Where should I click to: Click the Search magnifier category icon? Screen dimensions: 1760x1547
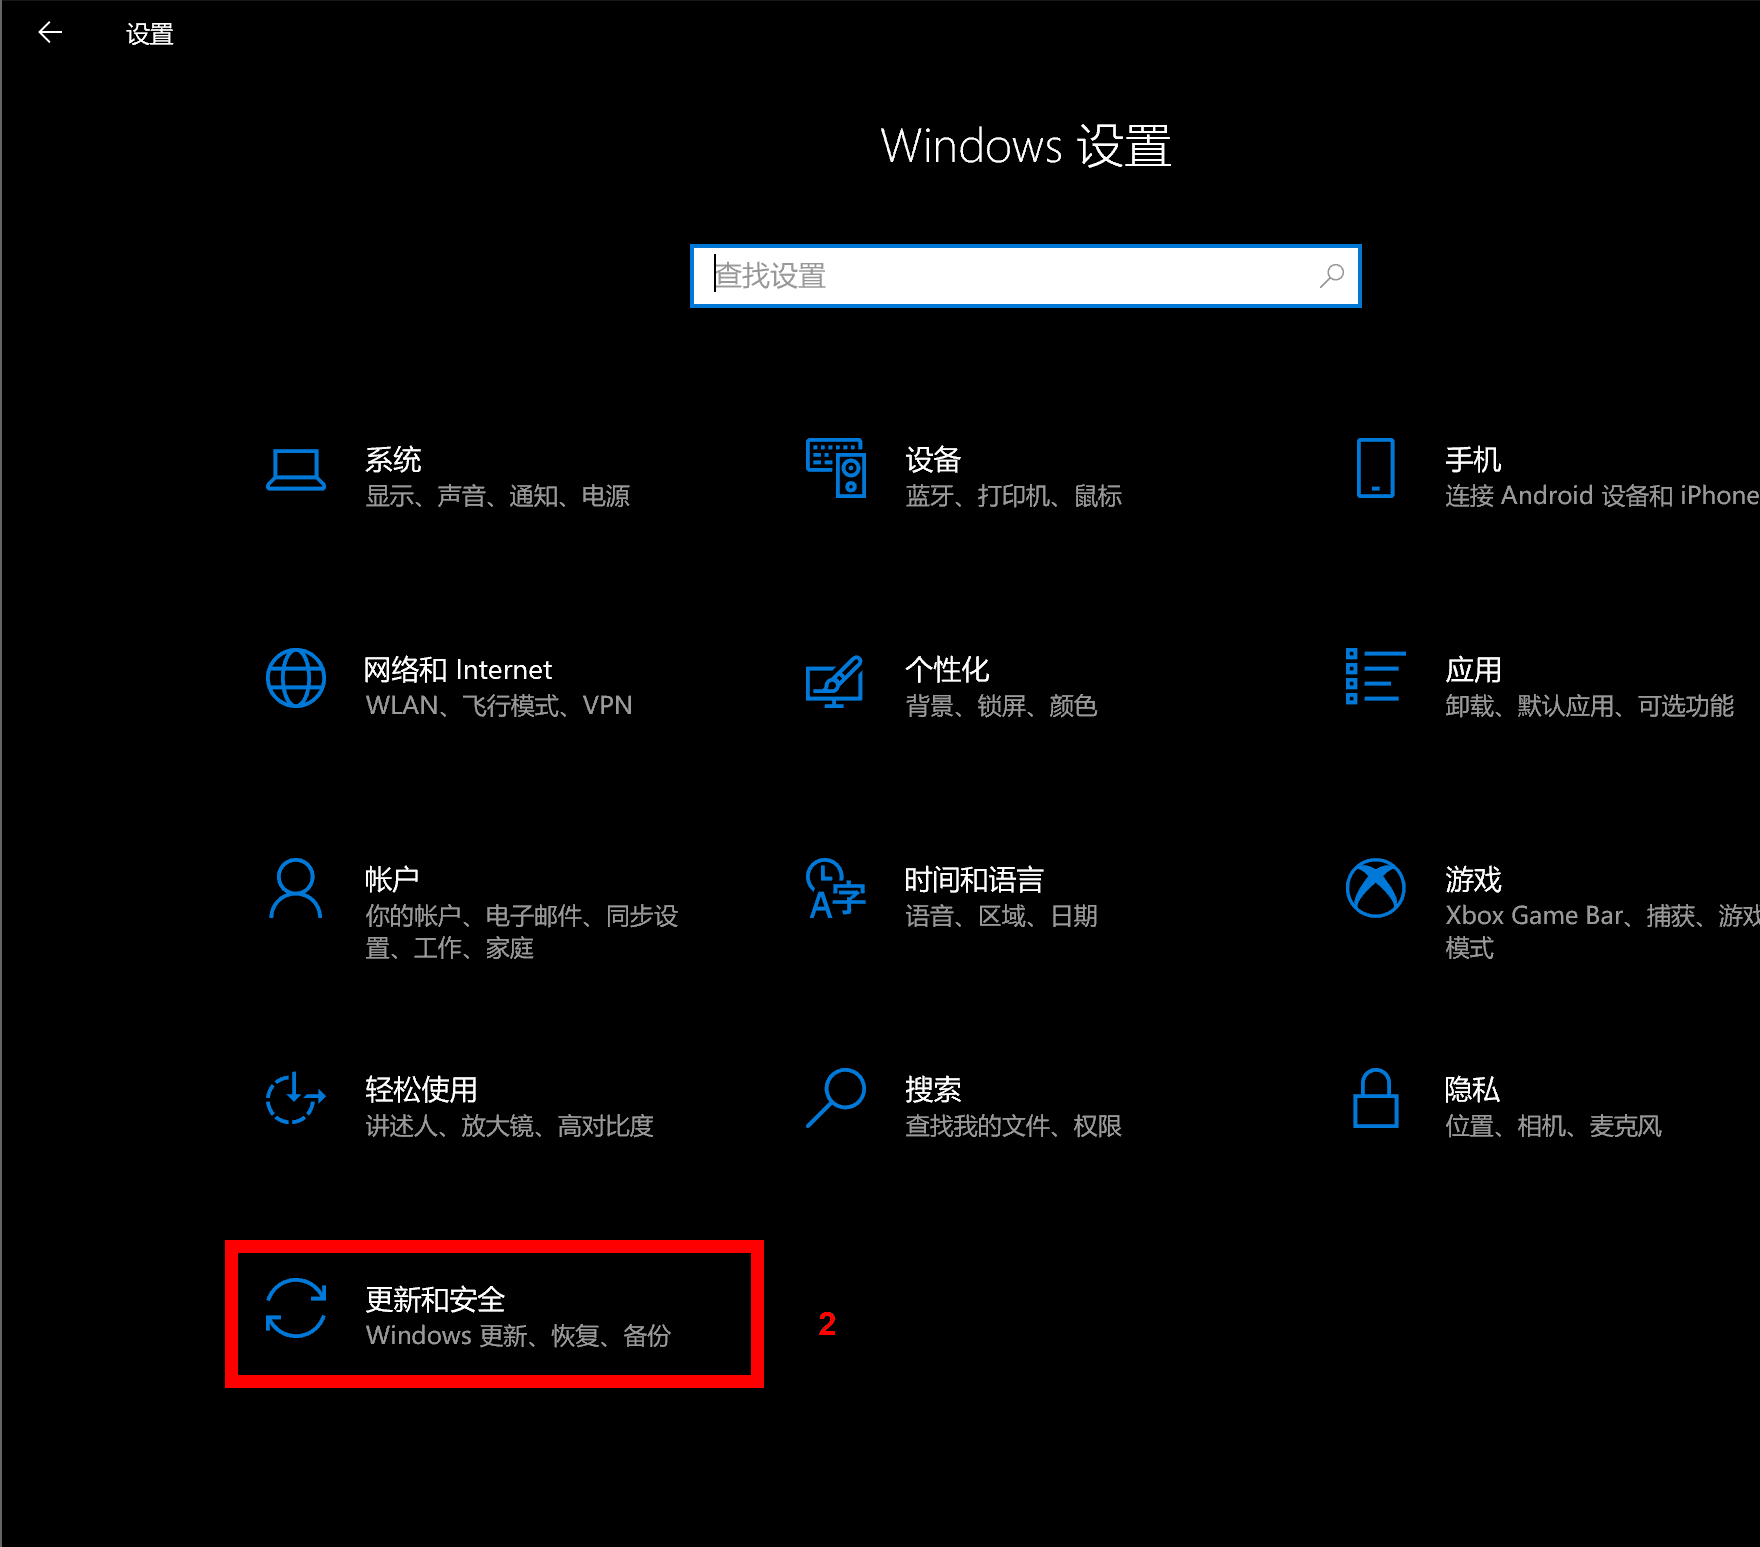coord(836,1098)
